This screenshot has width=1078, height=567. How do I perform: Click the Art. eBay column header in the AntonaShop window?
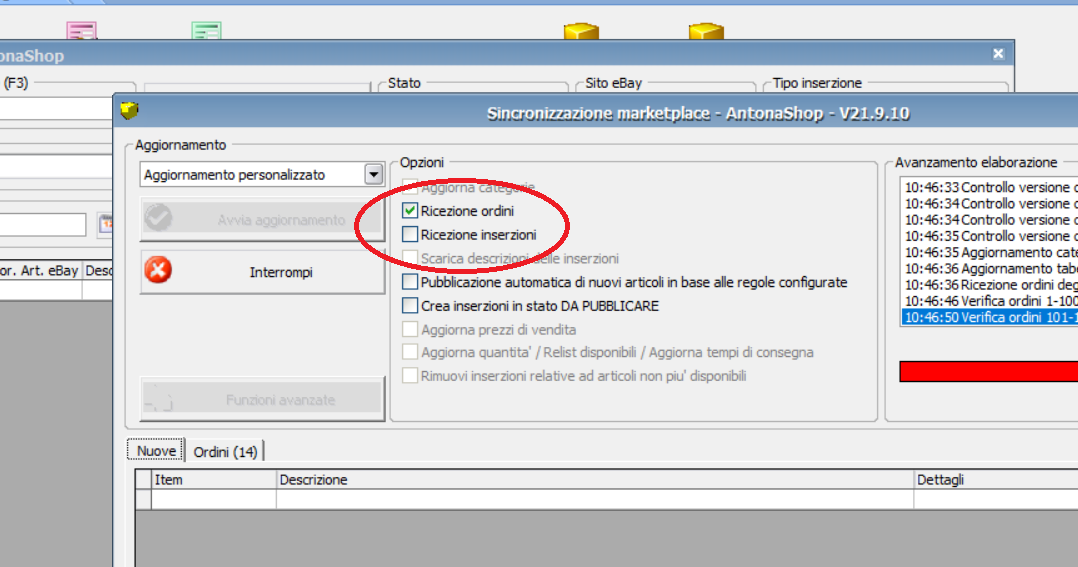point(41,271)
